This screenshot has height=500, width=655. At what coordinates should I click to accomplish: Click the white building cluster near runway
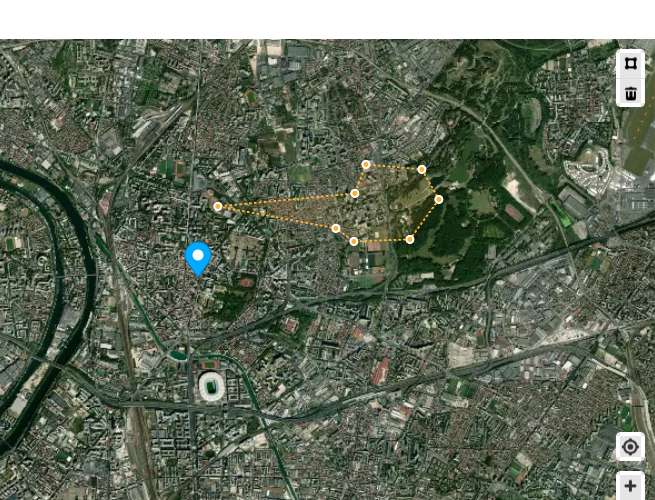[x=589, y=169]
